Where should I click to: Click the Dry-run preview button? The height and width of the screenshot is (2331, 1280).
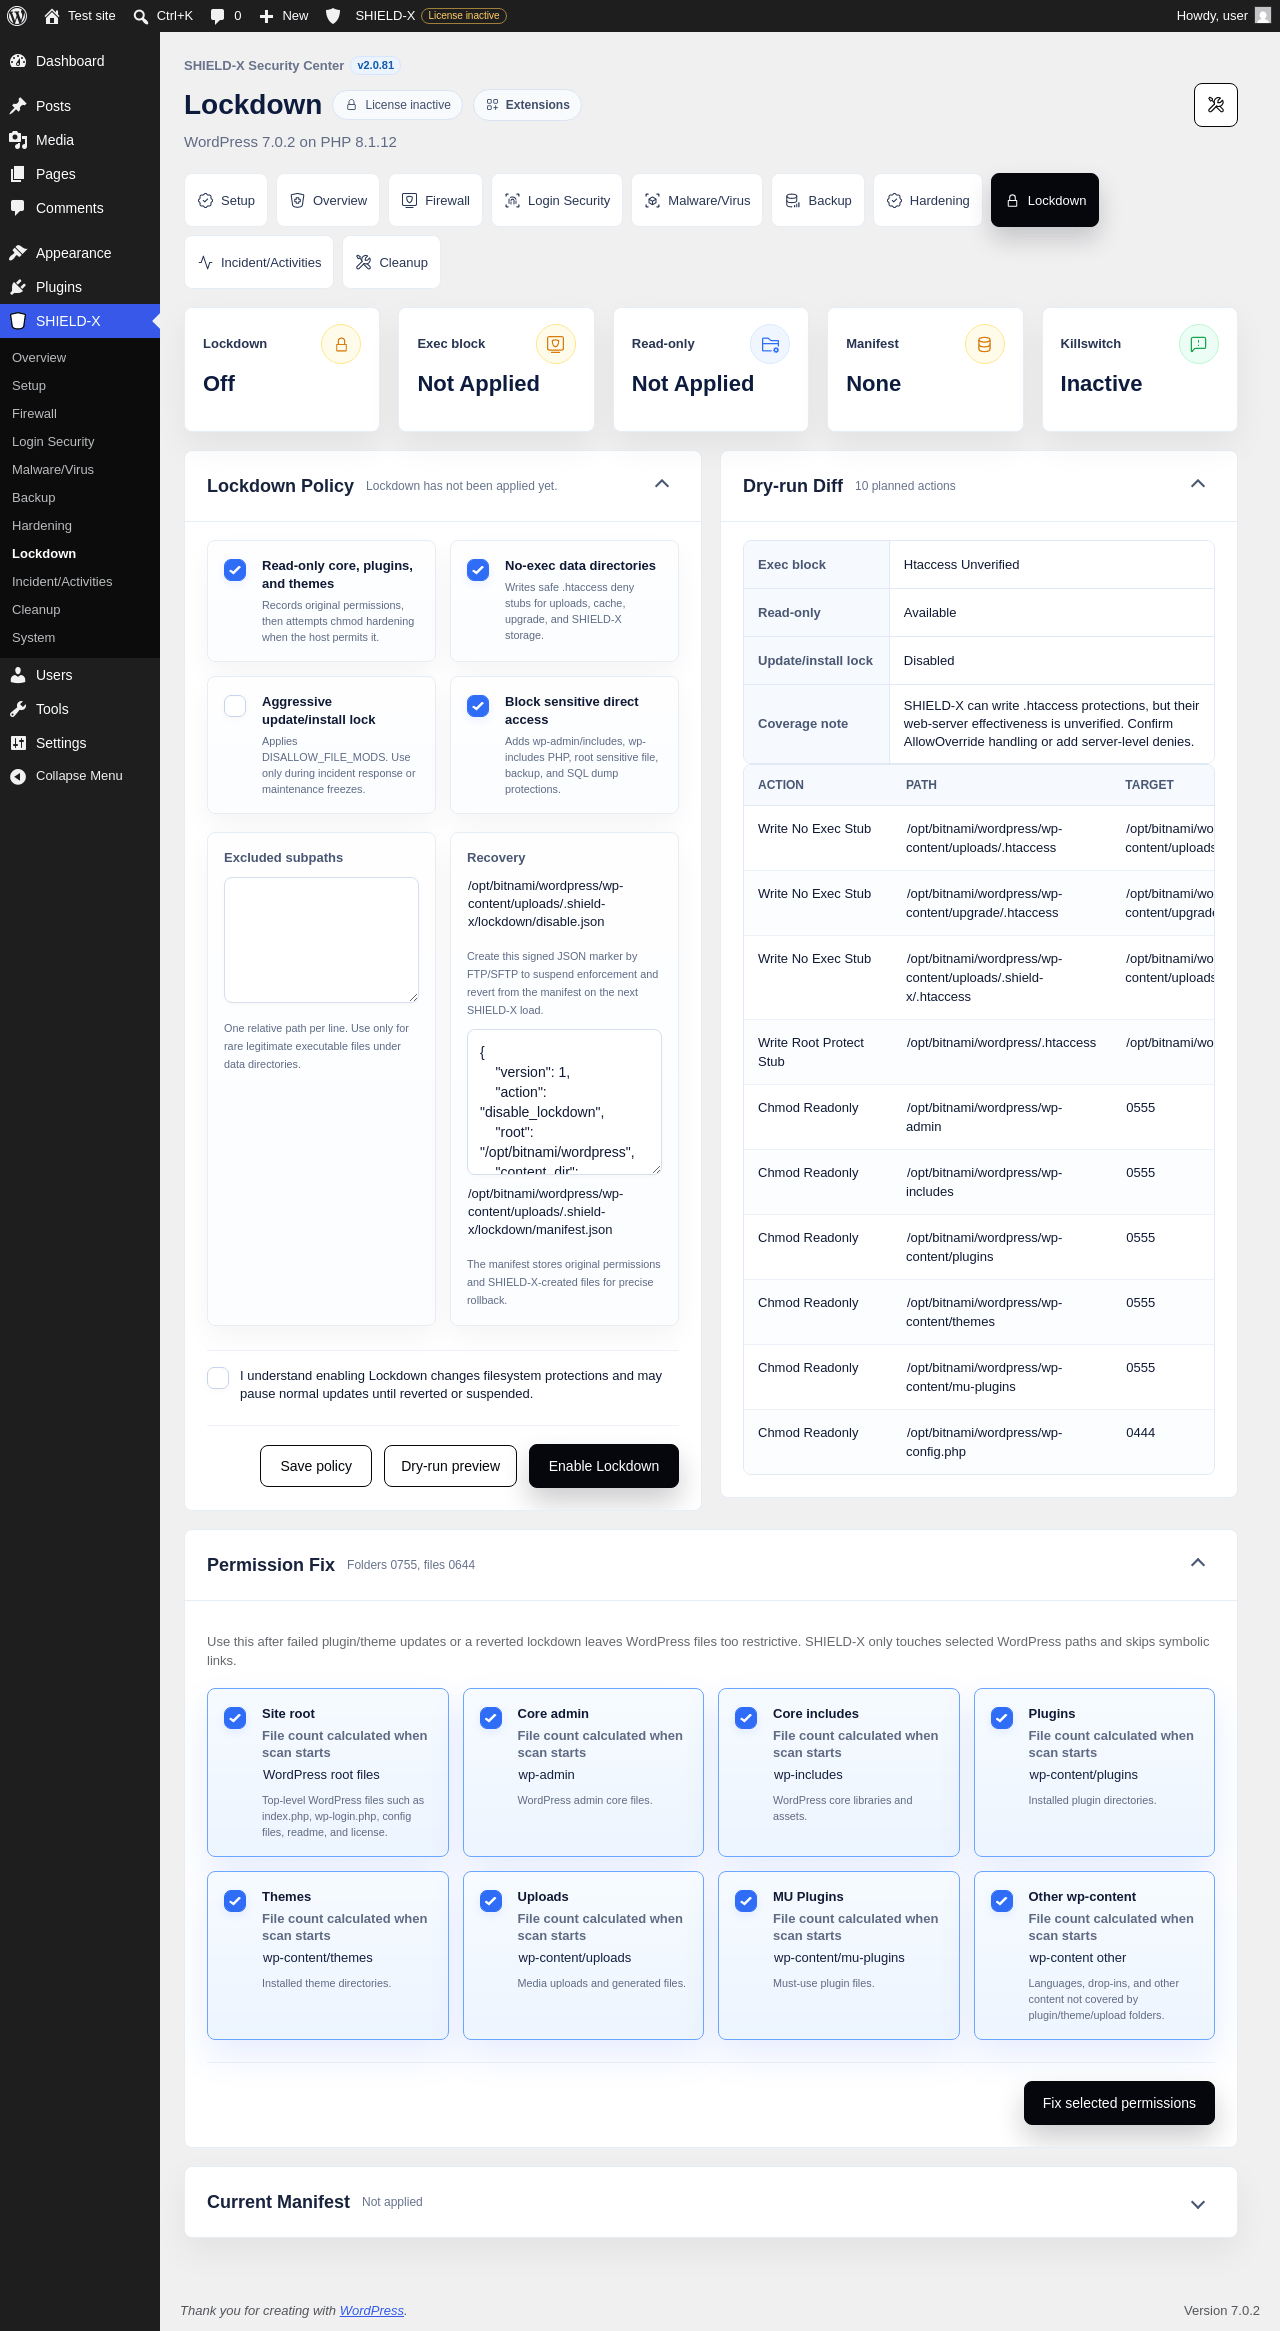[451, 1466]
